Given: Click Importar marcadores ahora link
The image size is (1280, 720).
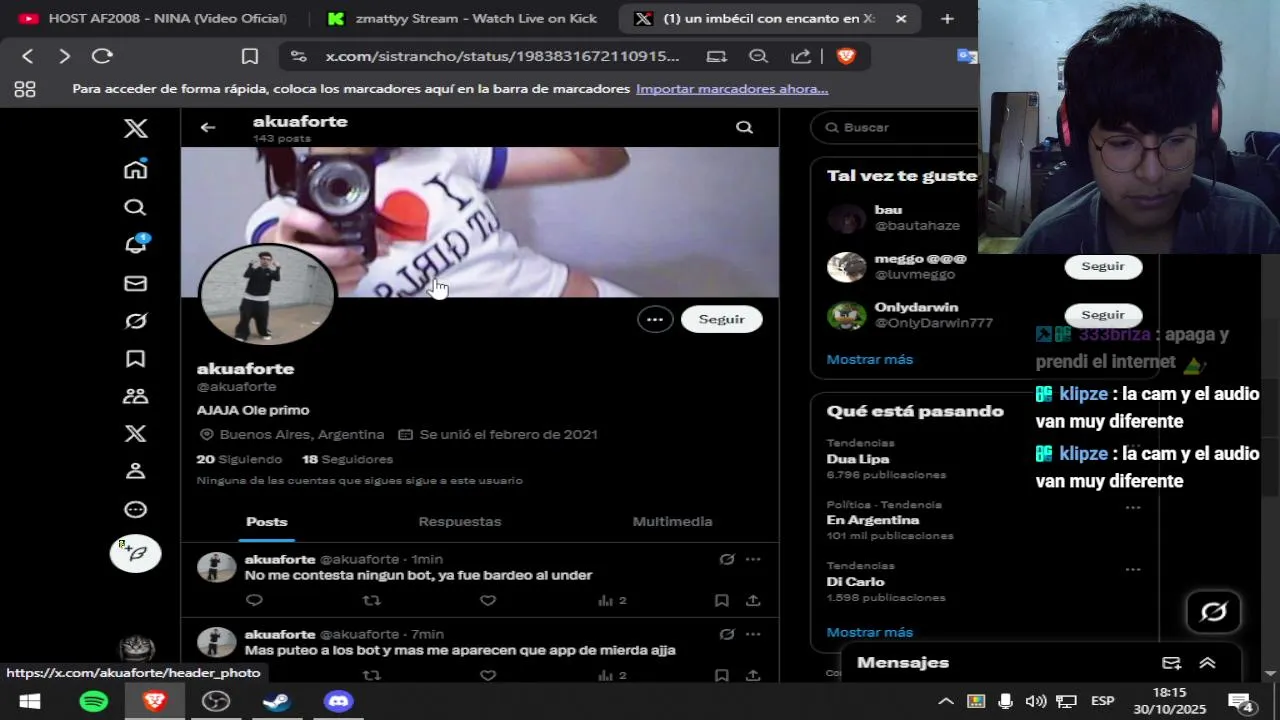Looking at the screenshot, I should click(732, 89).
